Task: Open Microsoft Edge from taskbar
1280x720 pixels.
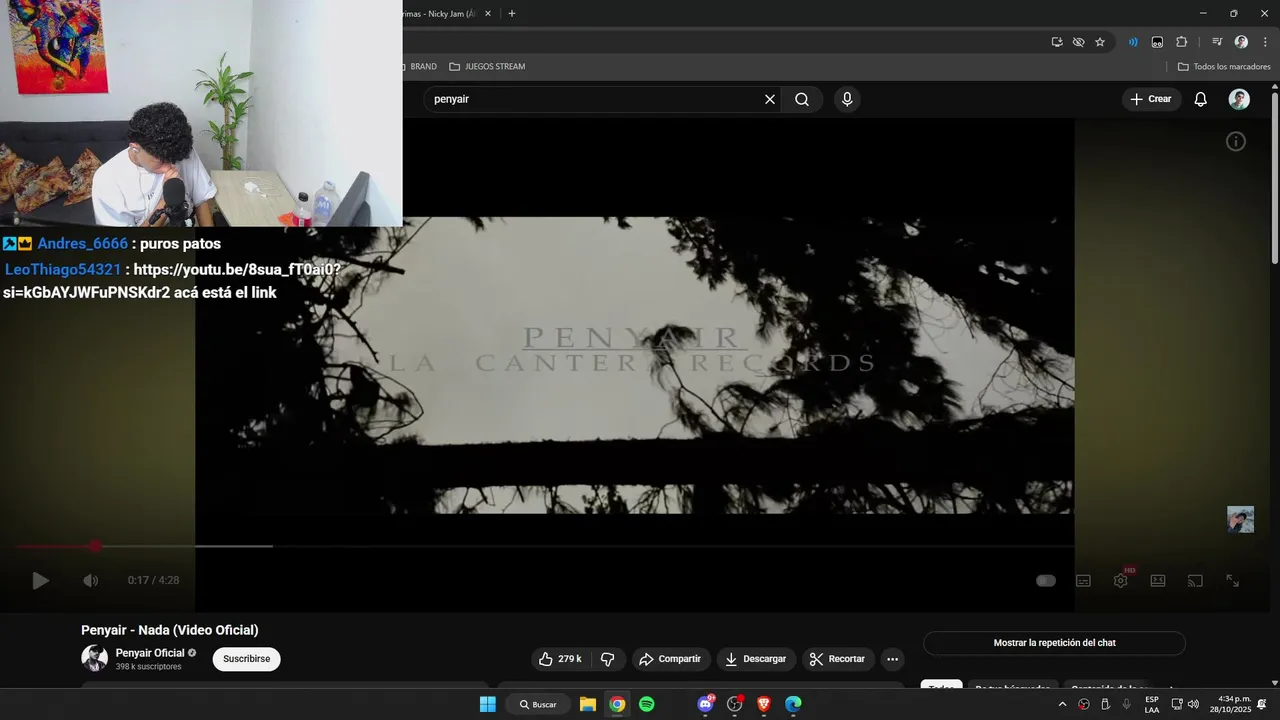Action: click(x=793, y=704)
